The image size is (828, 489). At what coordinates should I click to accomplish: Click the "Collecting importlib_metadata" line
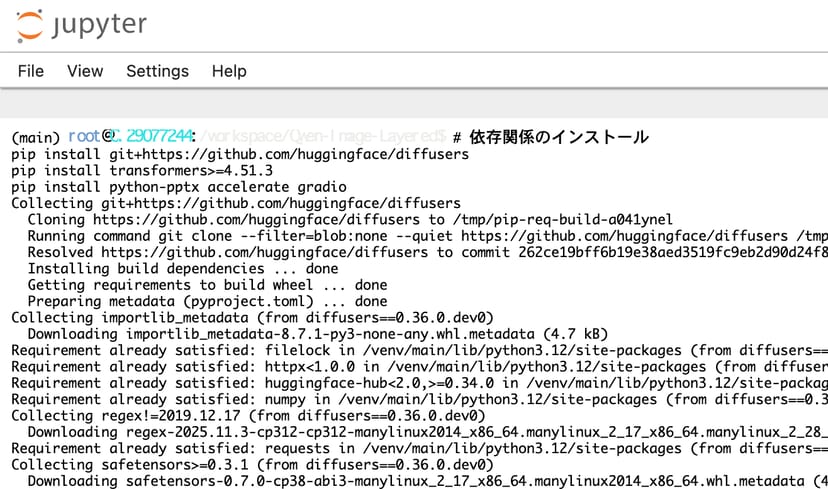(250, 318)
